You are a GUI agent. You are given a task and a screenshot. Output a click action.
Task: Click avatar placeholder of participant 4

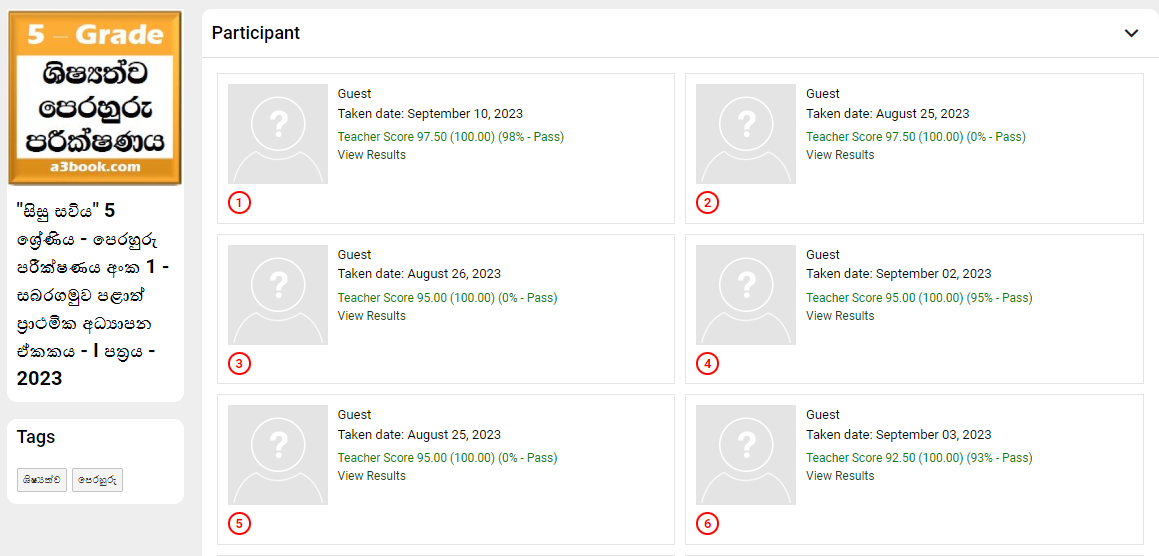(x=746, y=295)
